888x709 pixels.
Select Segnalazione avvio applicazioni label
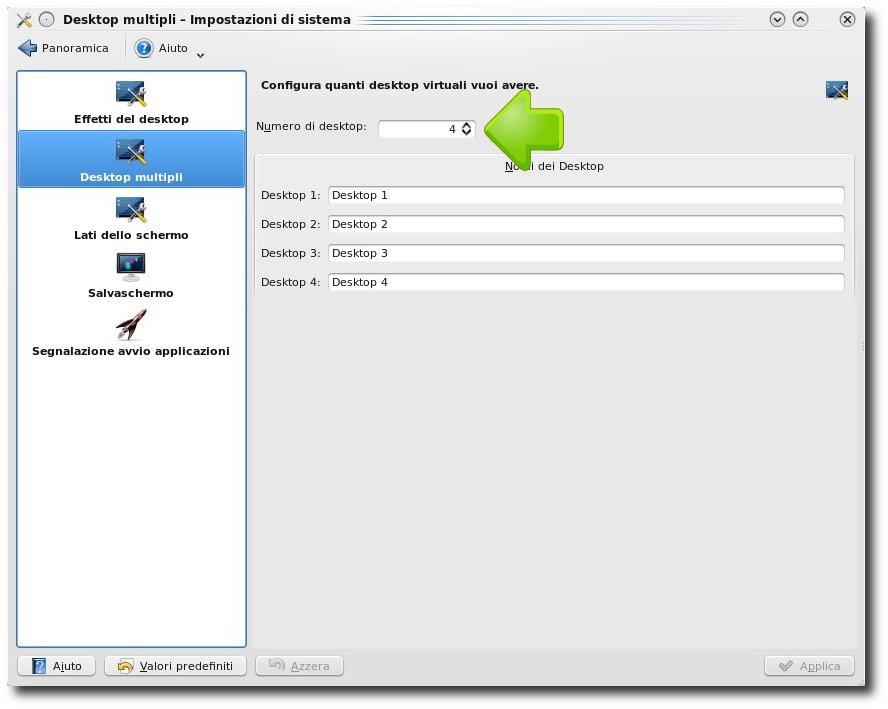pos(131,351)
